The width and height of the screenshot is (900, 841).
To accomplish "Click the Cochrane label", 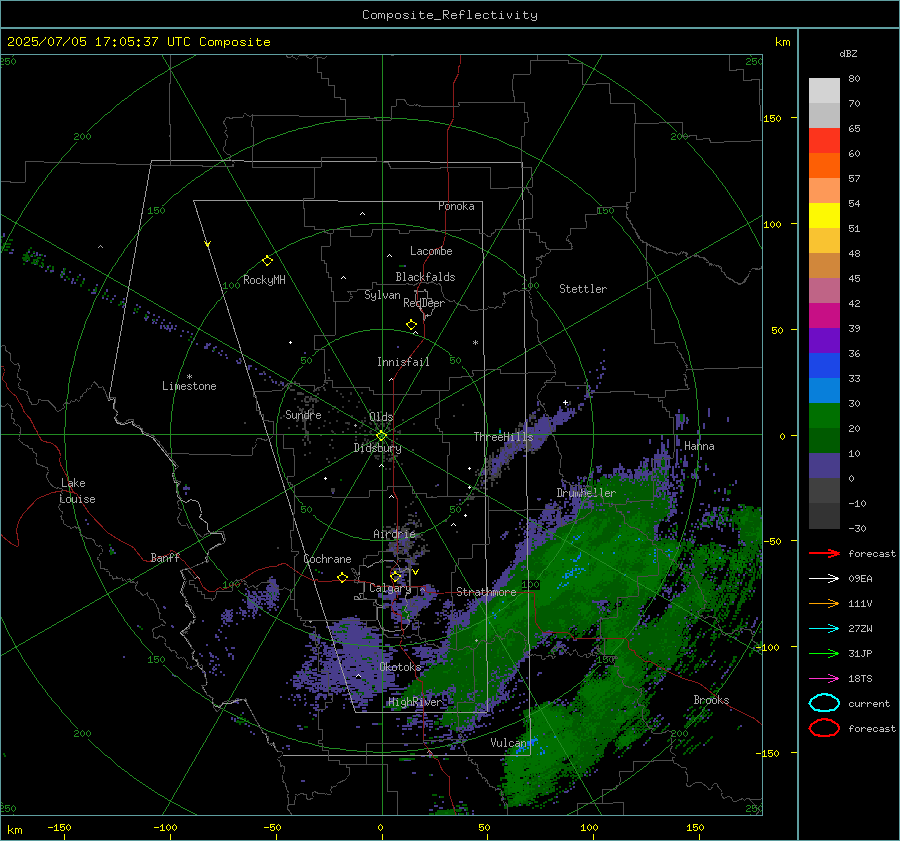I will [327, 559].
